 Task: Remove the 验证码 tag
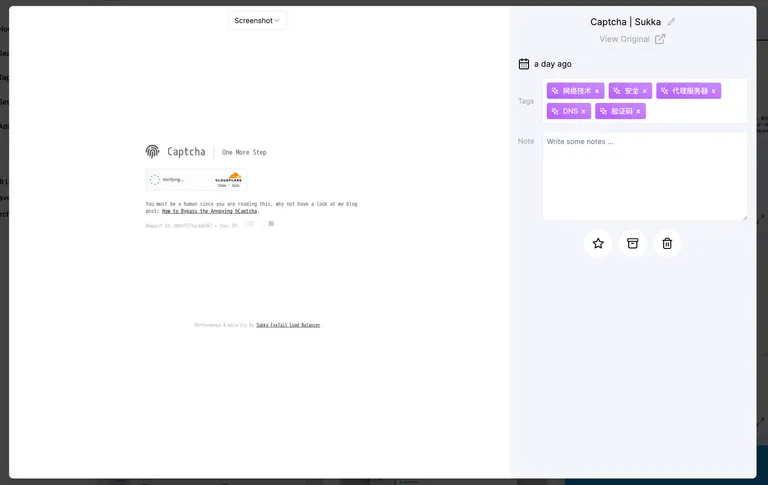[x=638, y=111]
